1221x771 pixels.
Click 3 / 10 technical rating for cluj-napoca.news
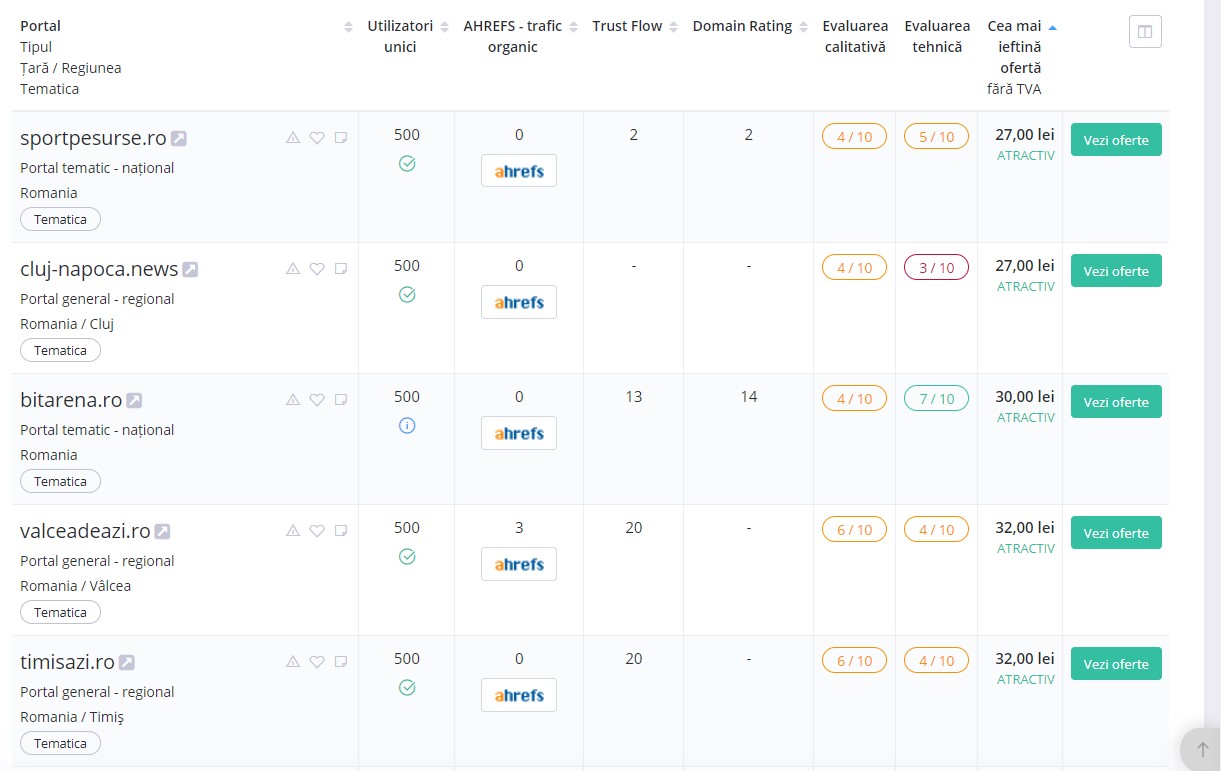(936, 267)
